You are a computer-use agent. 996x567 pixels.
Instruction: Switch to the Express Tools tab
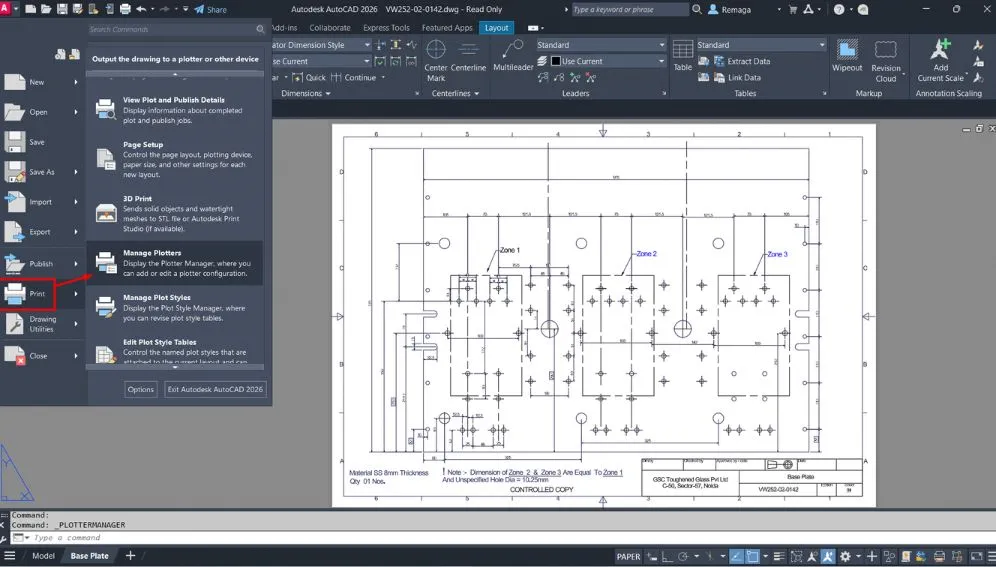pyautogui.click(x=386, y=28)
